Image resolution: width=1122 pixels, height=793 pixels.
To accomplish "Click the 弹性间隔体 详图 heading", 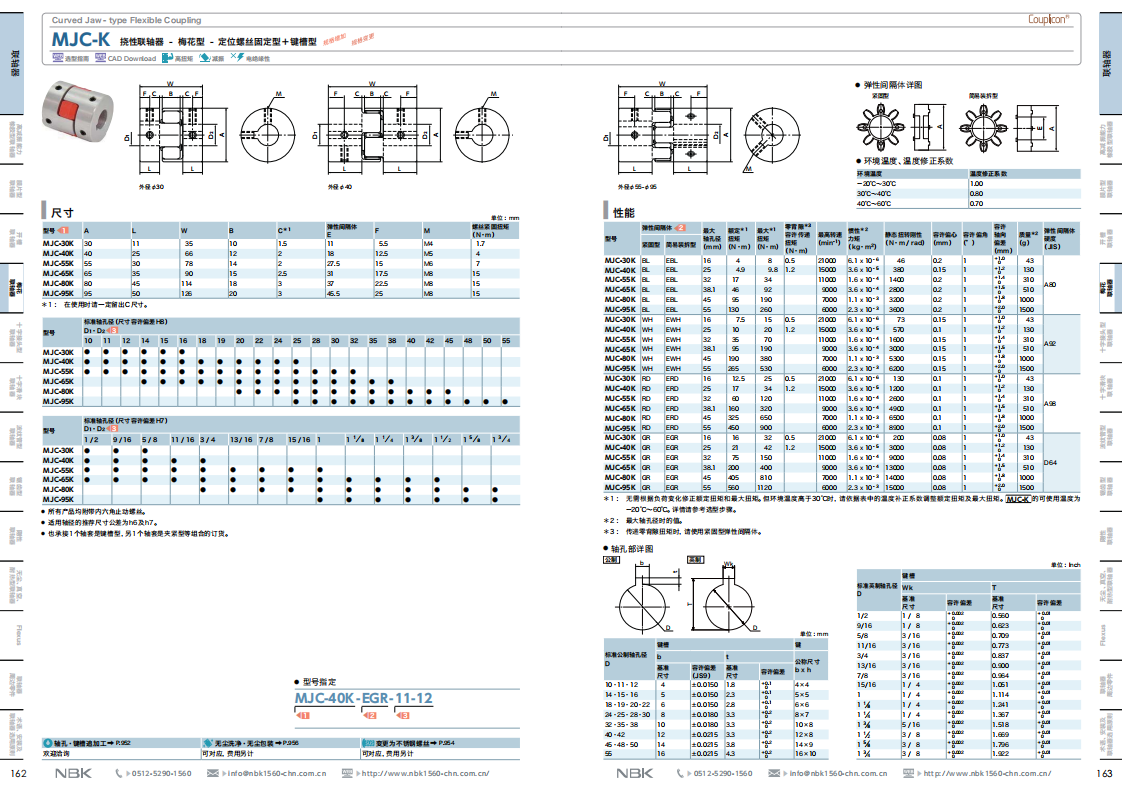I will (893, 85).
